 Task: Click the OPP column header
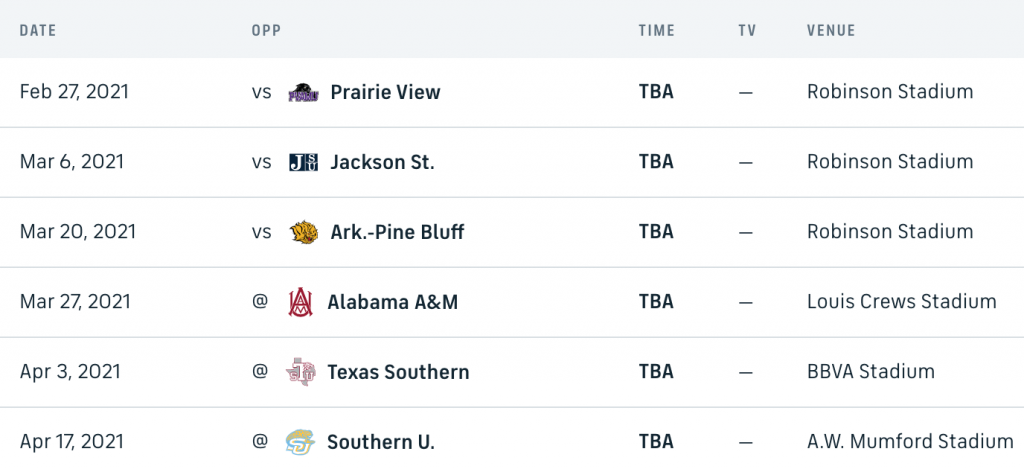coord(266,31)
